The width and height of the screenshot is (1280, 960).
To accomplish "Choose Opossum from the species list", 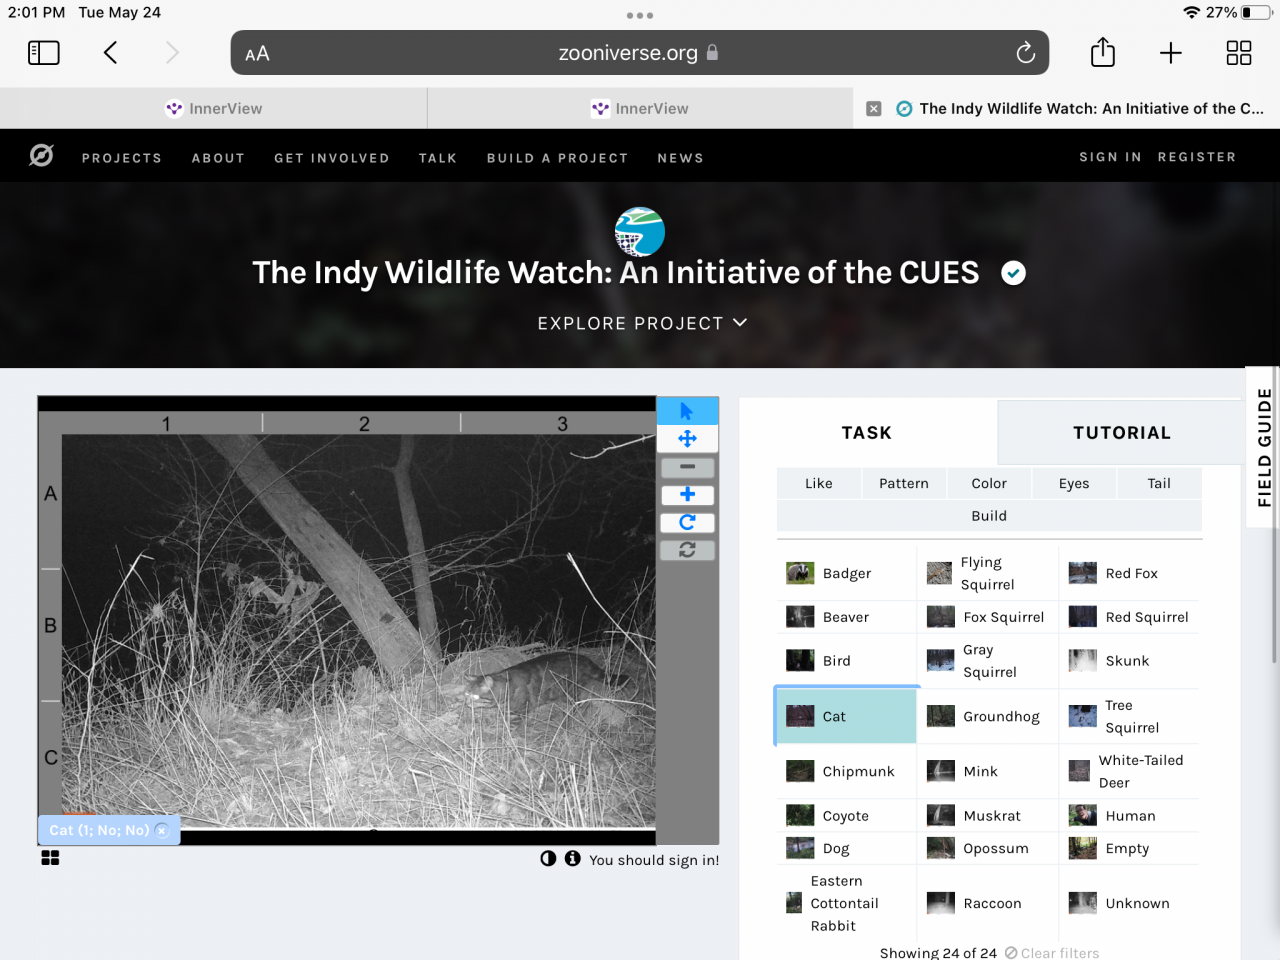I will 988,848.
